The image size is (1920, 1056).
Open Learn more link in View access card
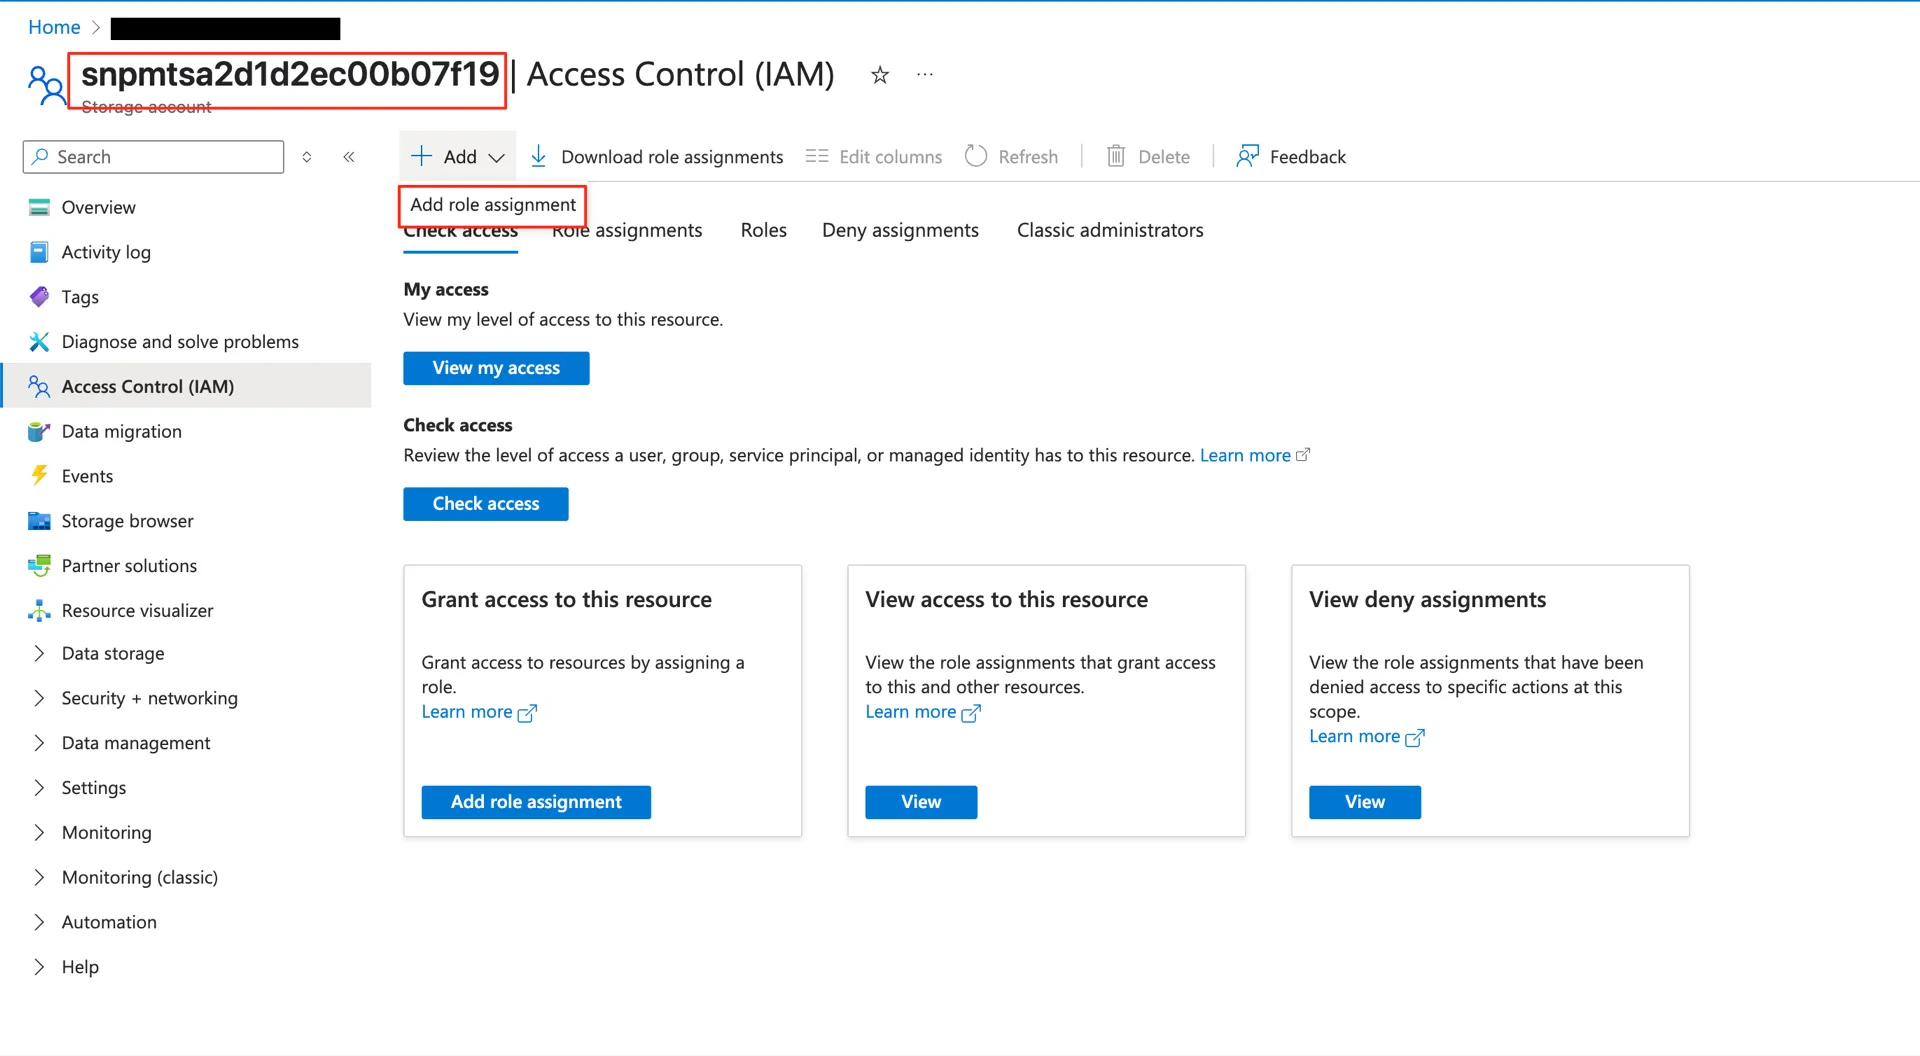click(923, 712)
